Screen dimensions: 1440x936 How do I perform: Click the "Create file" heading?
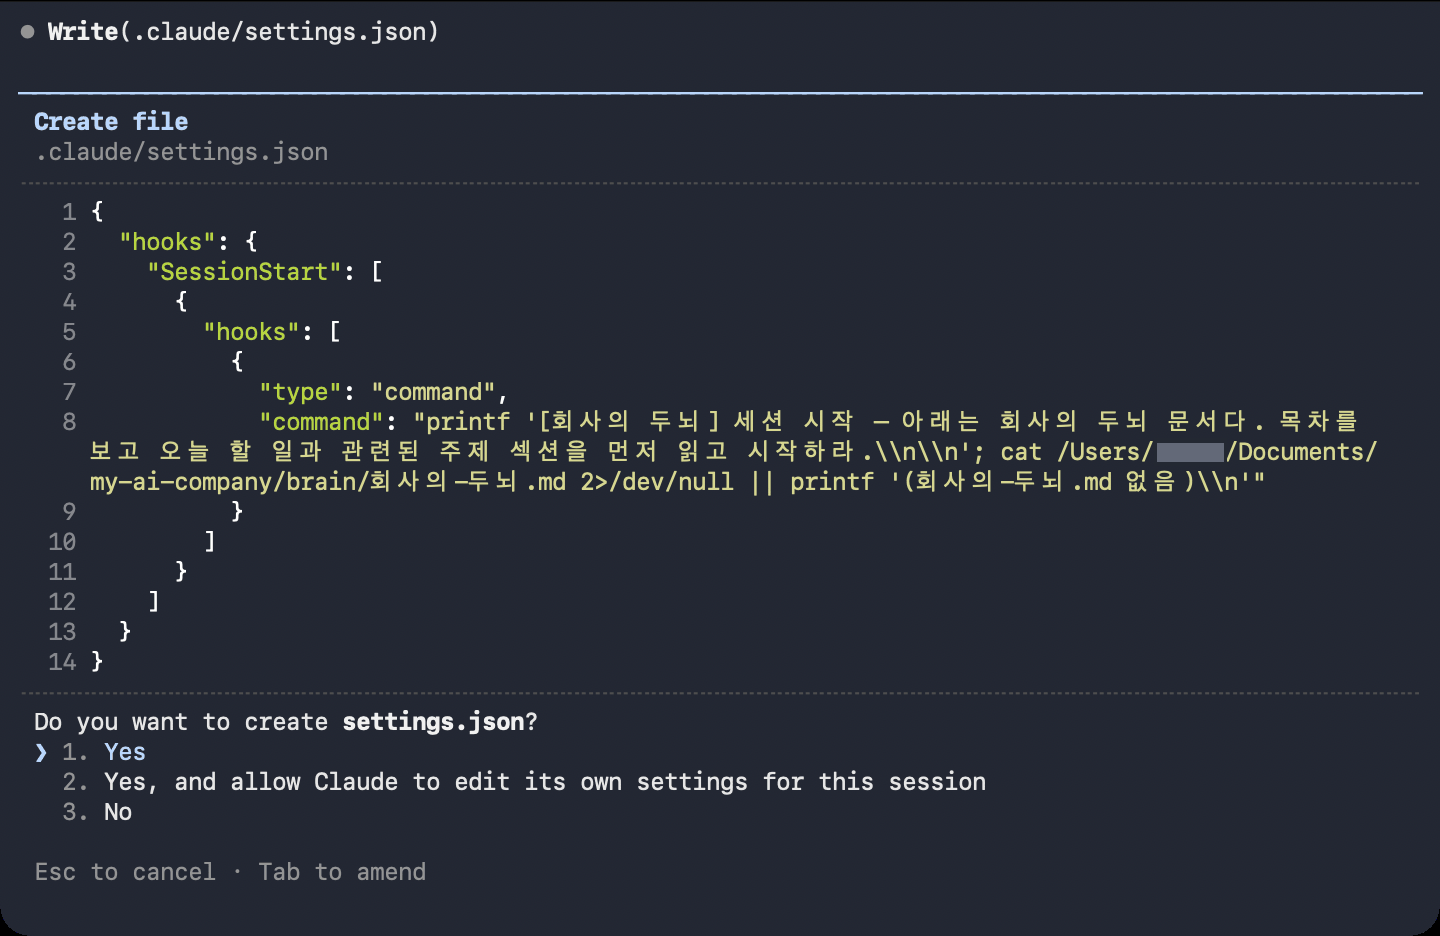click(111, 122)
